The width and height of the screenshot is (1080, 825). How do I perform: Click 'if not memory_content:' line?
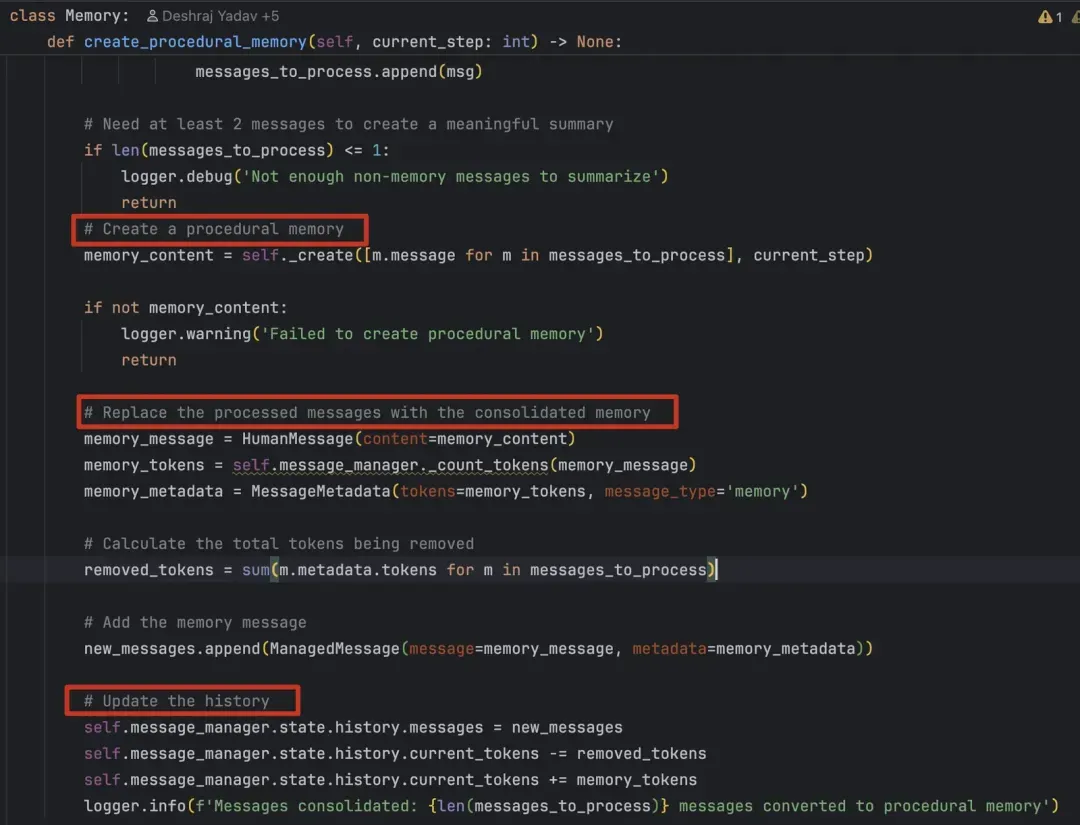point(185,308)
